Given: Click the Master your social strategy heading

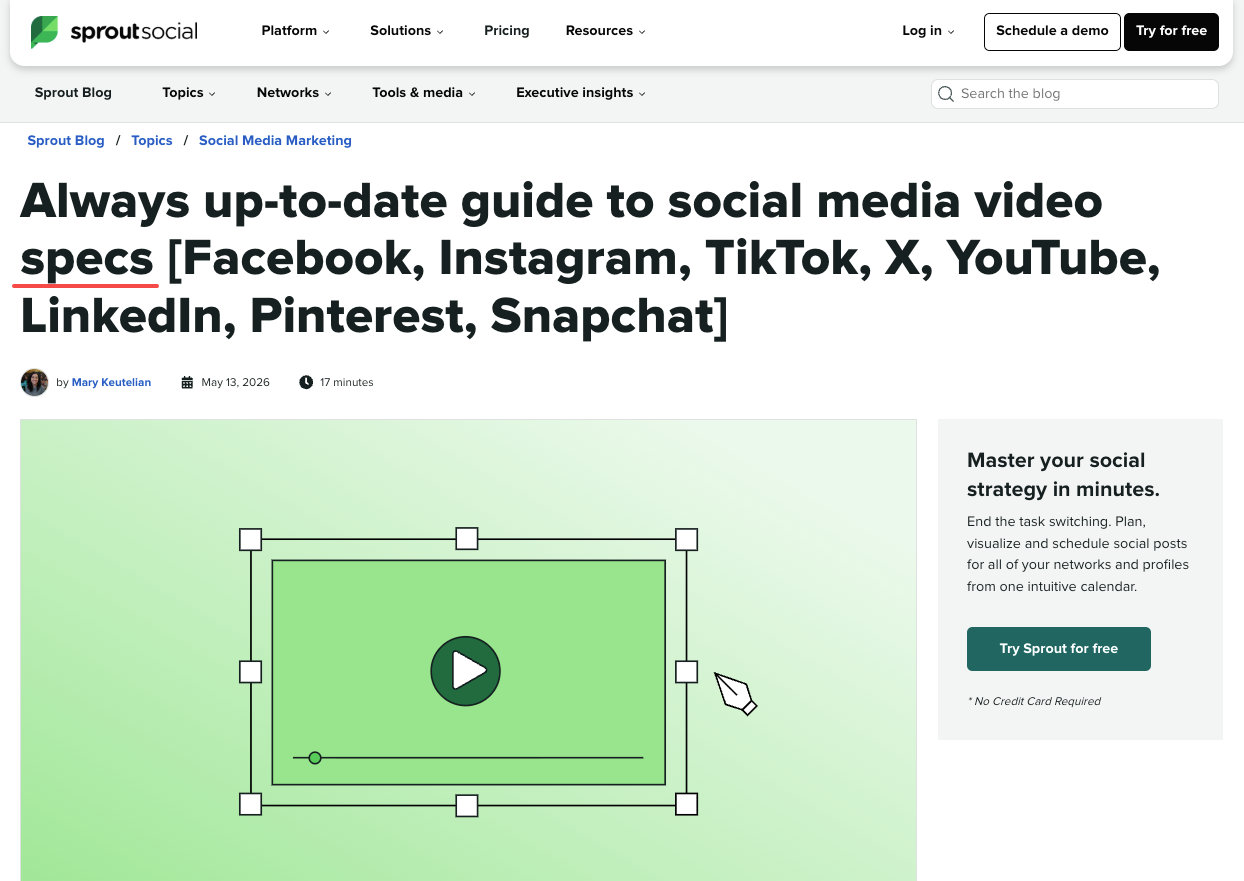Looking at the screenshot, I should point(1064,475).
